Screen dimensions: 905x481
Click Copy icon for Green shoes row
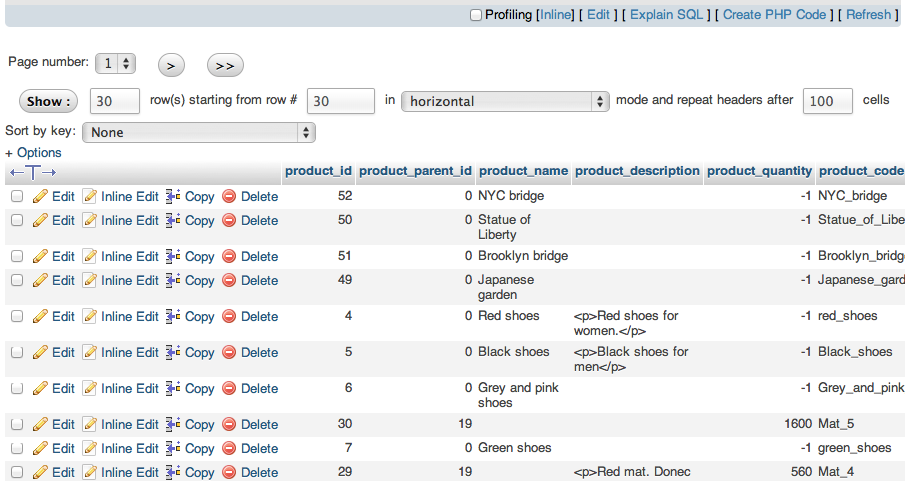click(172, 448)
